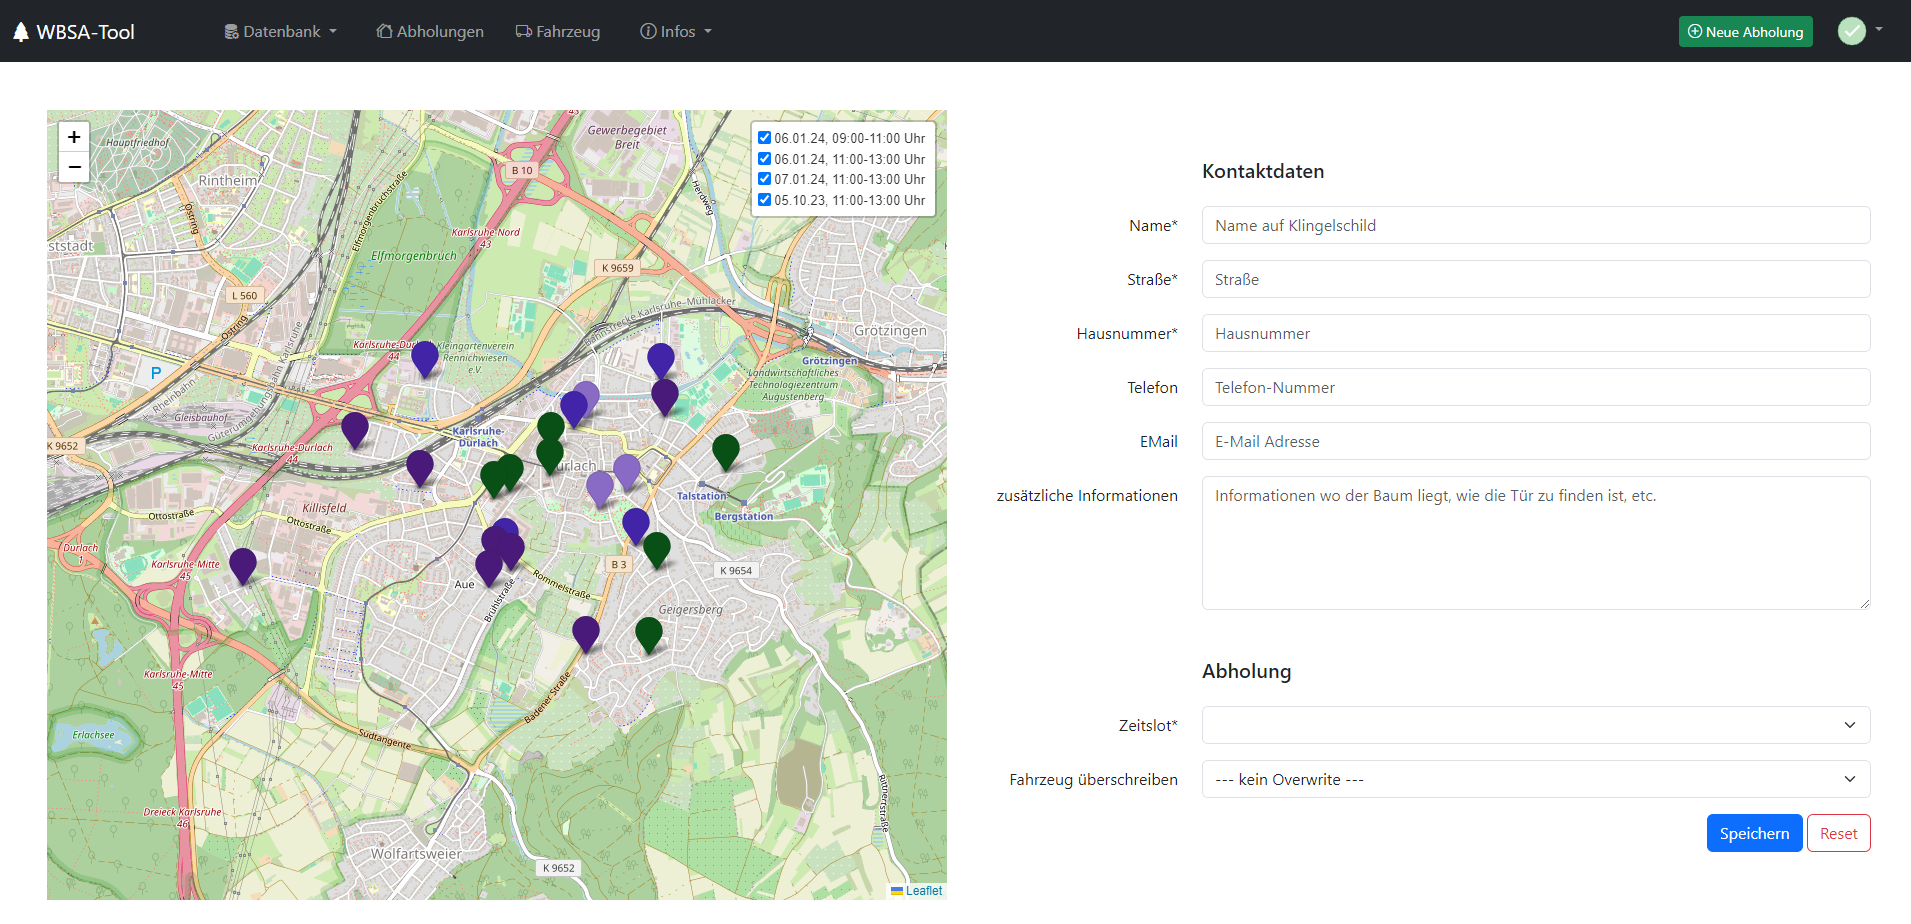This screenshot has width=1911, height=924.
Task: Open the Fahrzeug page
Action: 558,32
